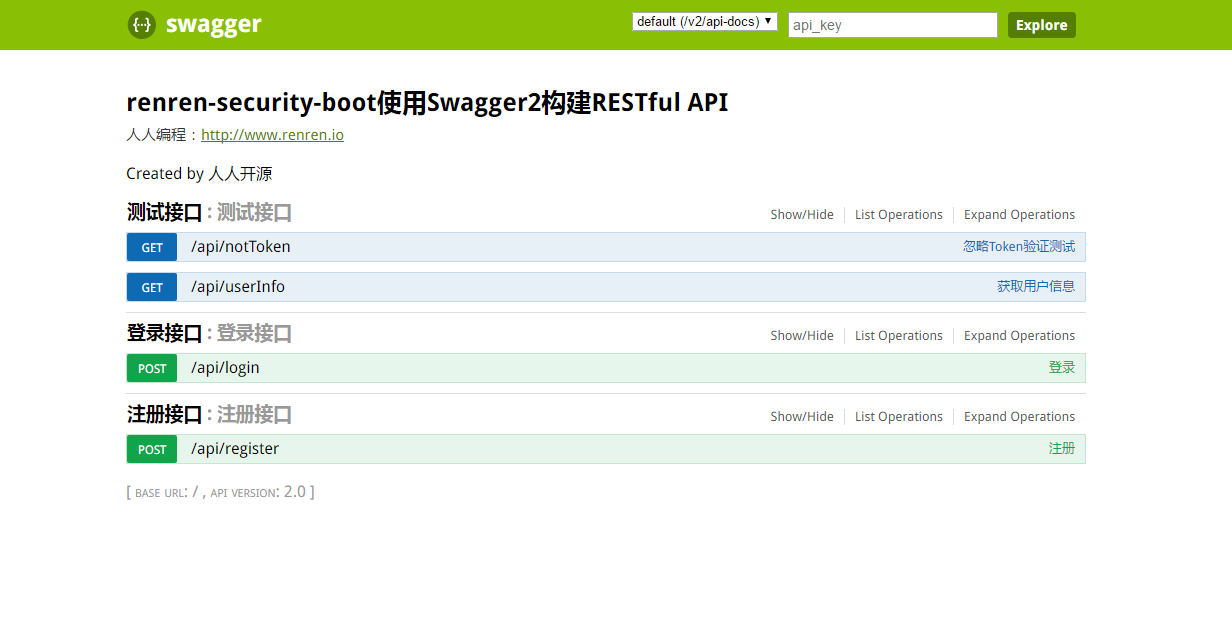Click POST badge of /api/register

click(152, 449)
